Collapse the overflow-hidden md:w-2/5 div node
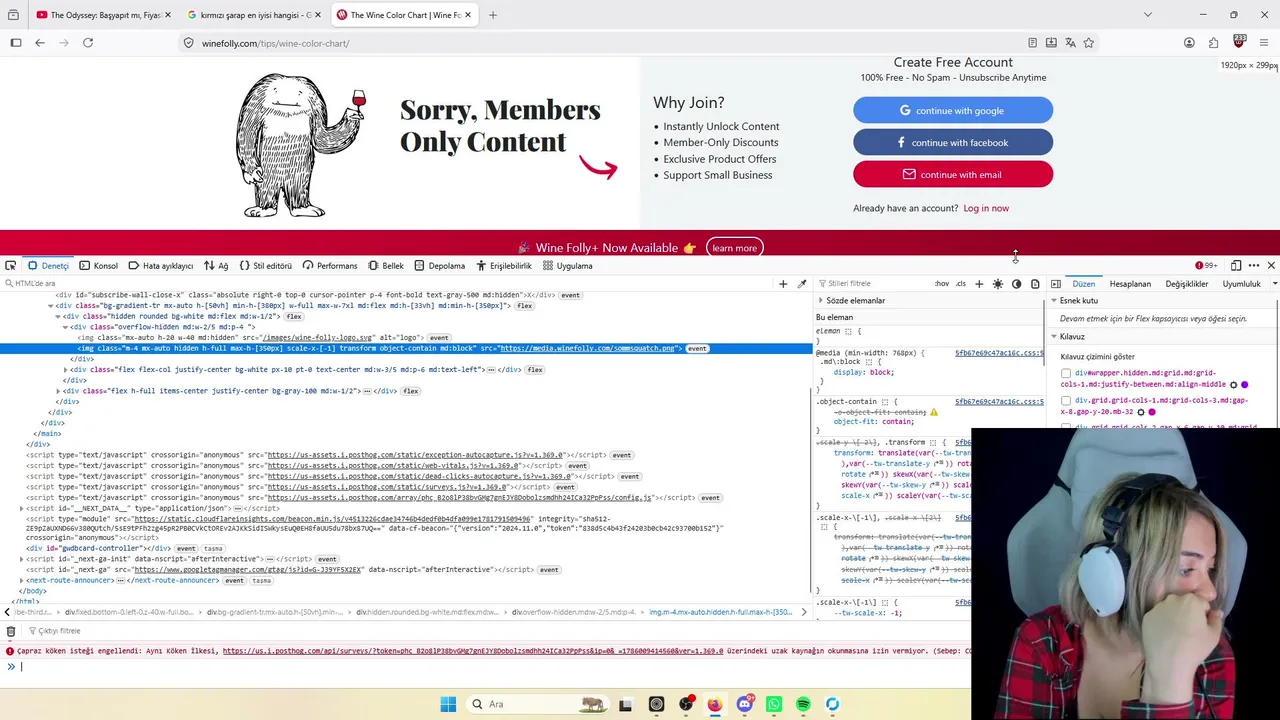This screenshot has width=1280, height=720. (x=66, y=327)
